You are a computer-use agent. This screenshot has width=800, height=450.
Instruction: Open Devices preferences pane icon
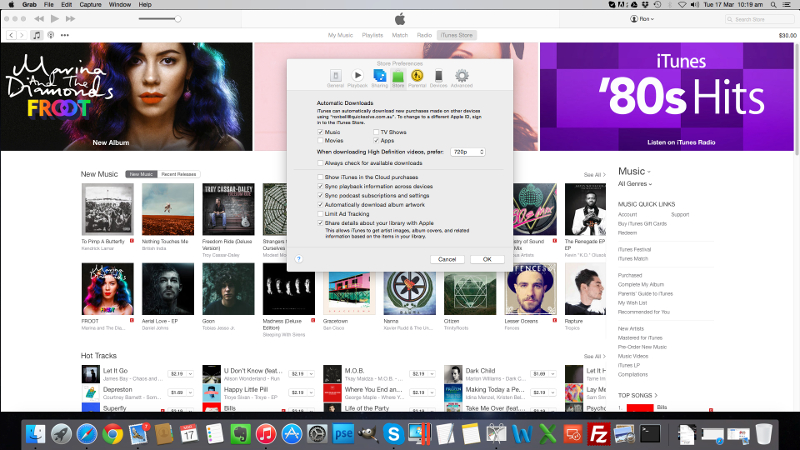(438, 78)
